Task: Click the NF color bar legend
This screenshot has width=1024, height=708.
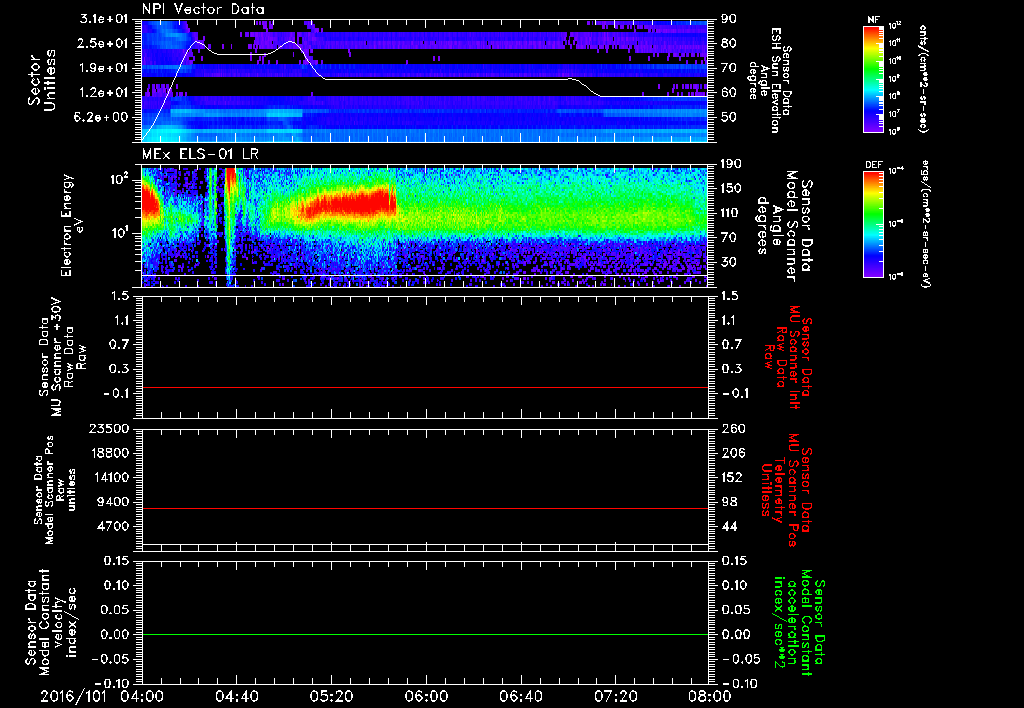Action: click(x=873, y=78)
